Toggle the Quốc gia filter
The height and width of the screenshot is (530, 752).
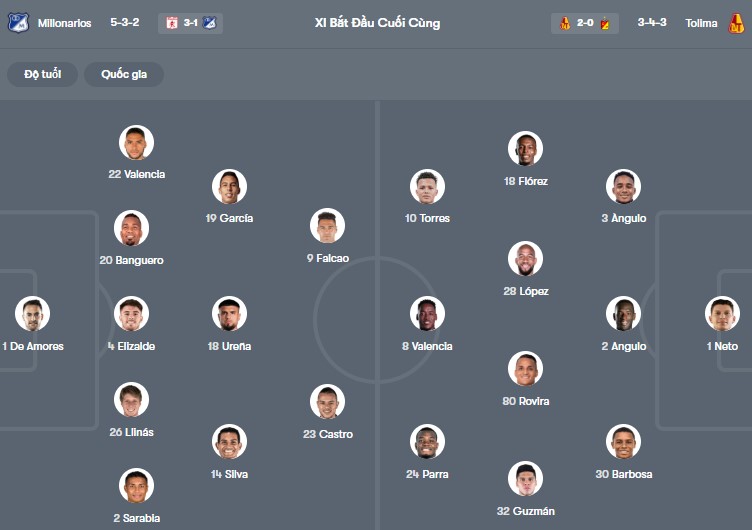tap(124, 74)
